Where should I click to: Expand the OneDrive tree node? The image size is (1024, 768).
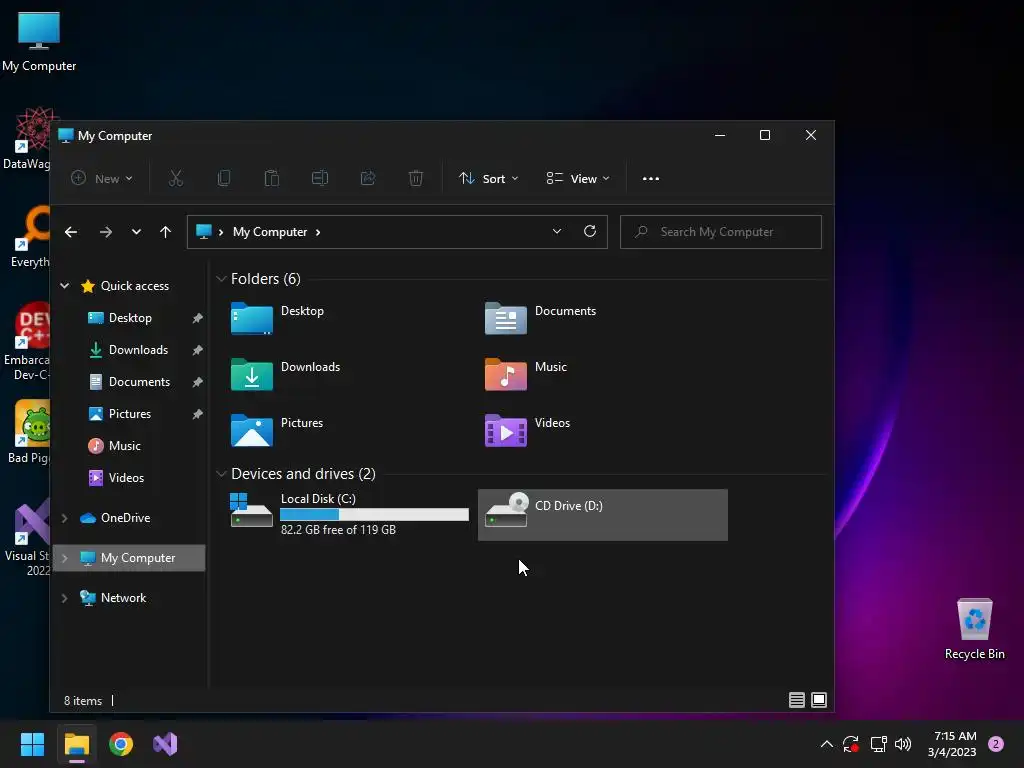coord(65,518)
